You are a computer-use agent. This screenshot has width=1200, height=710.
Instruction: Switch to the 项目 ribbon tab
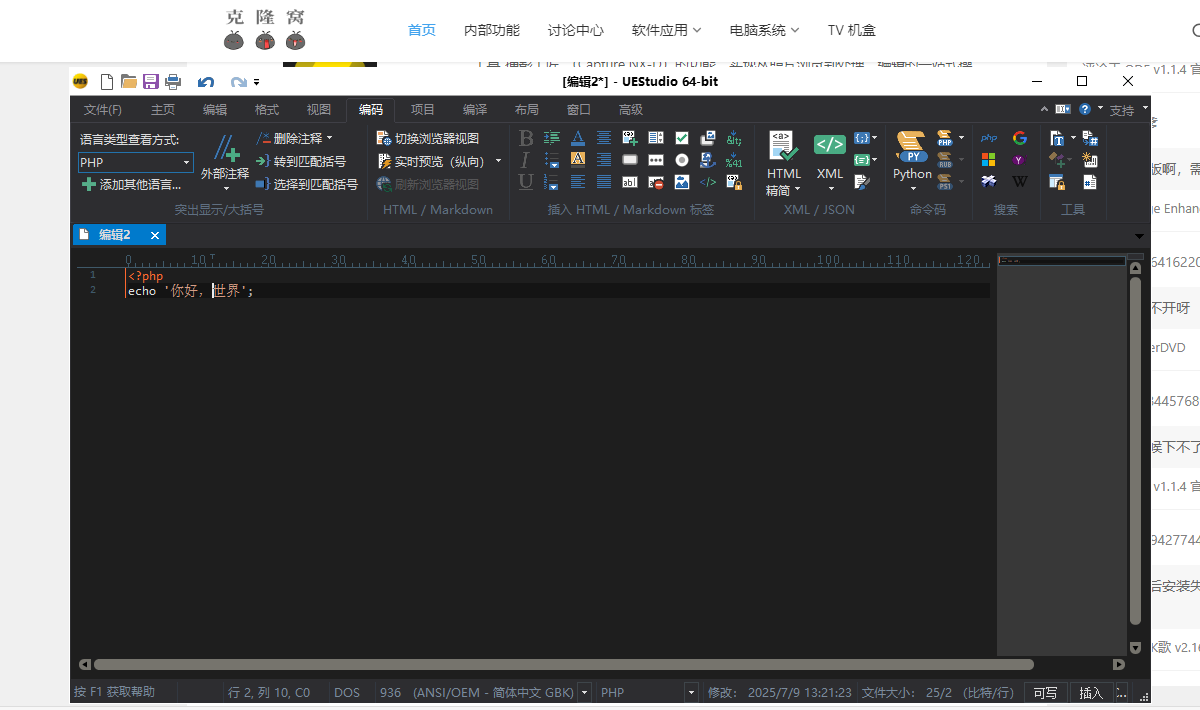(x=423, y=110)
